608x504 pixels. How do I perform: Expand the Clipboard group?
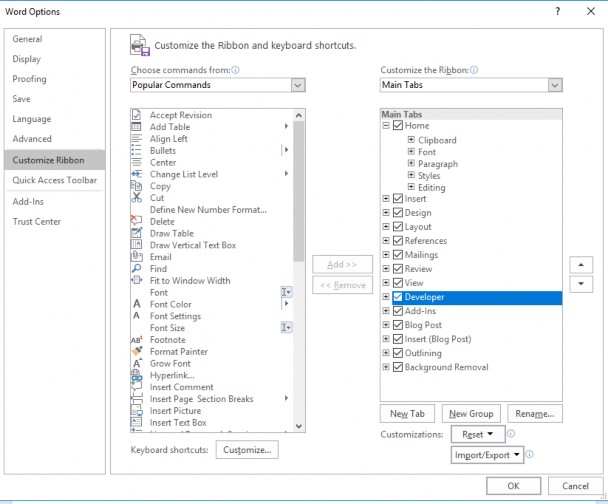pyautogui.click(x=411, y=140)
